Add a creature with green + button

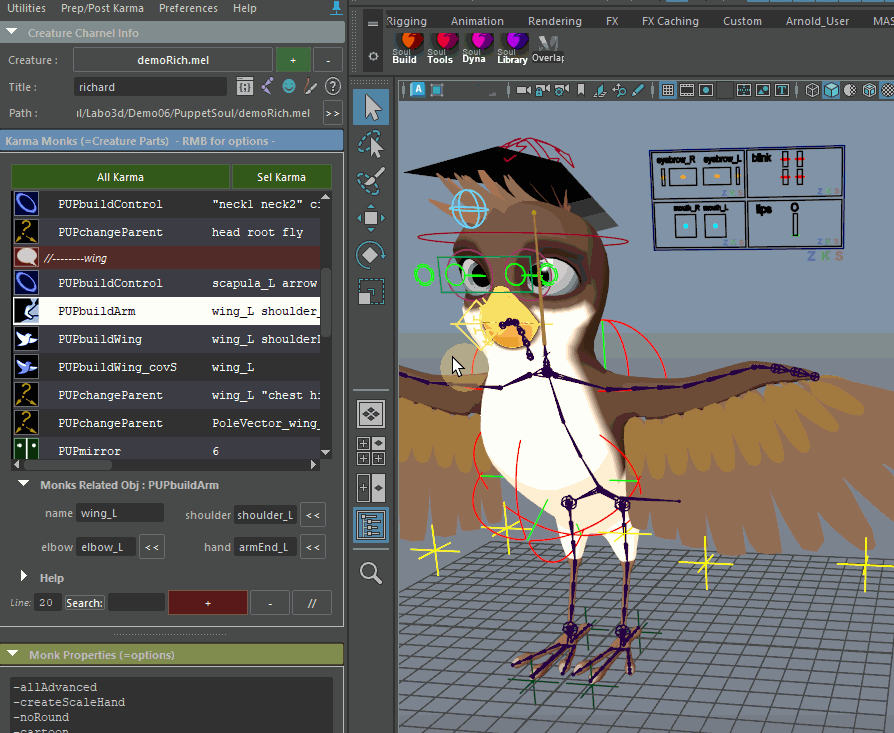[293, 60]
